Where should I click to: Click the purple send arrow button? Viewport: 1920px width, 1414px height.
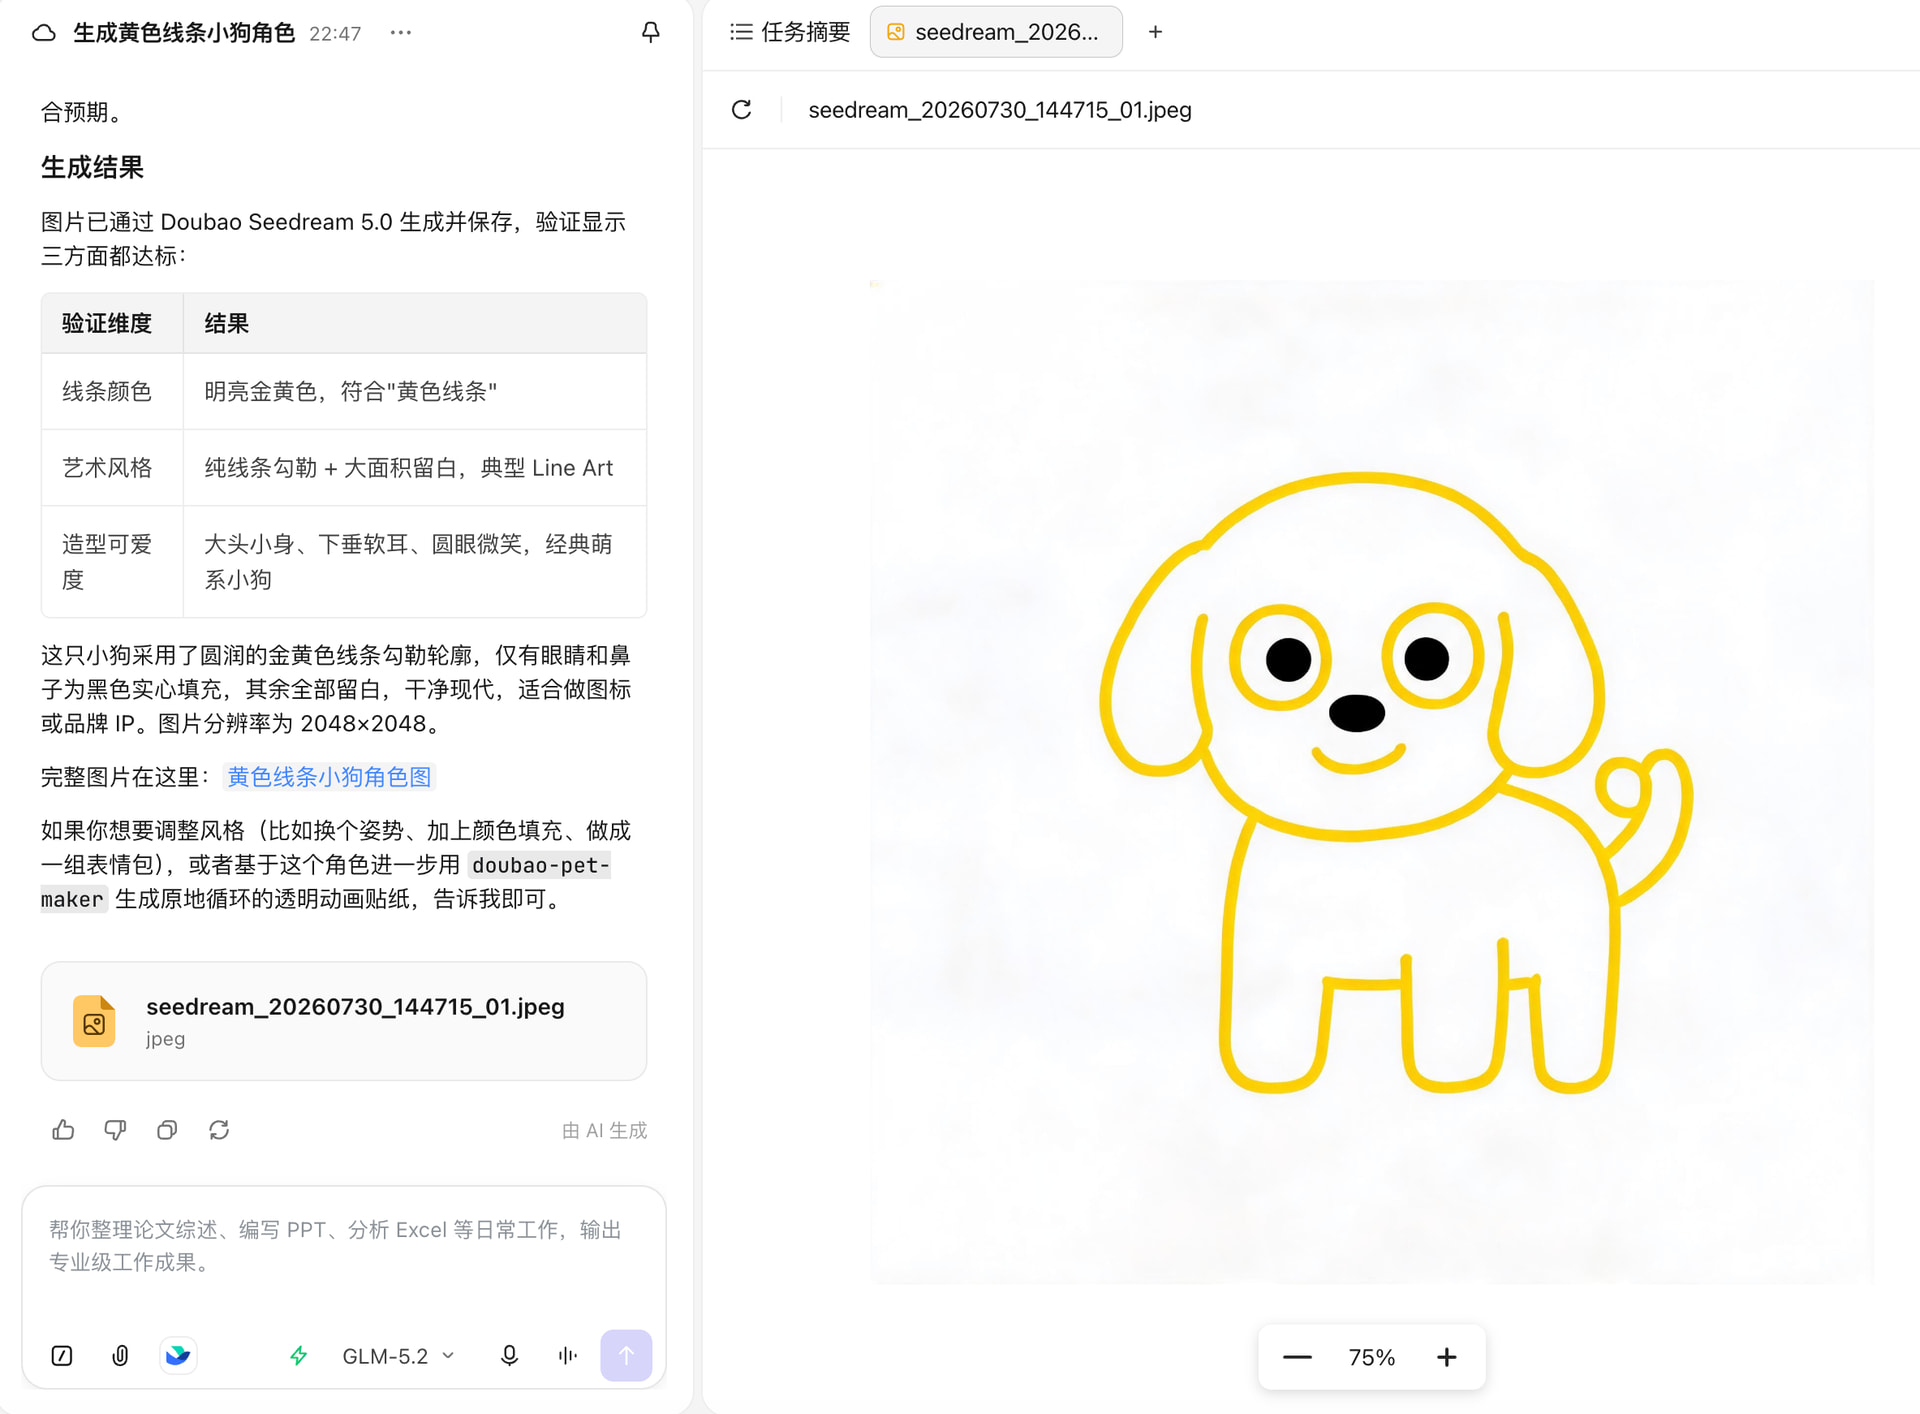click(x=626, y=1356)
